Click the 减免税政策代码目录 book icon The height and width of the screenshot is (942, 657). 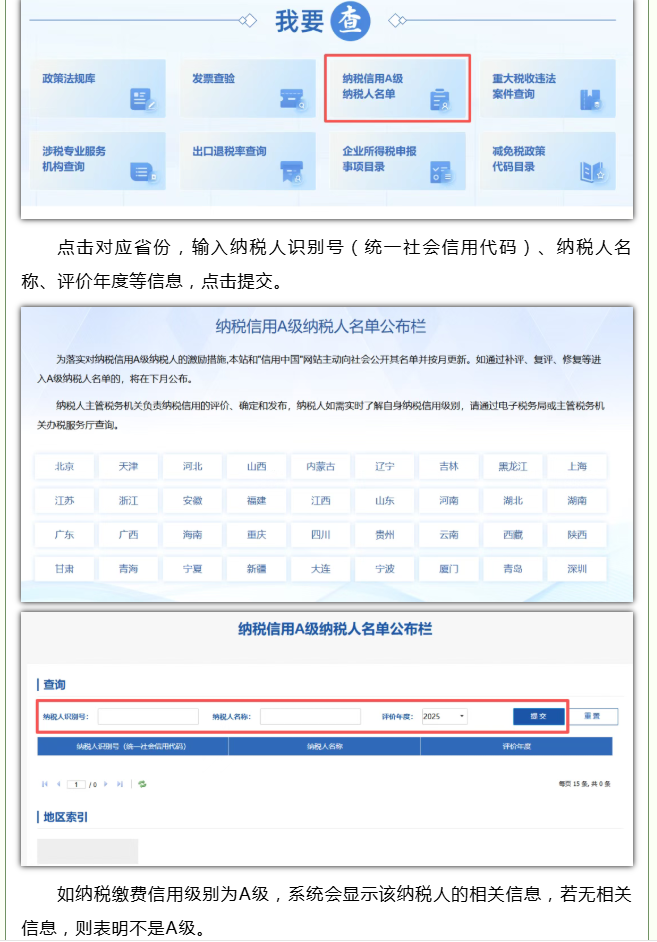coord(592,172)
